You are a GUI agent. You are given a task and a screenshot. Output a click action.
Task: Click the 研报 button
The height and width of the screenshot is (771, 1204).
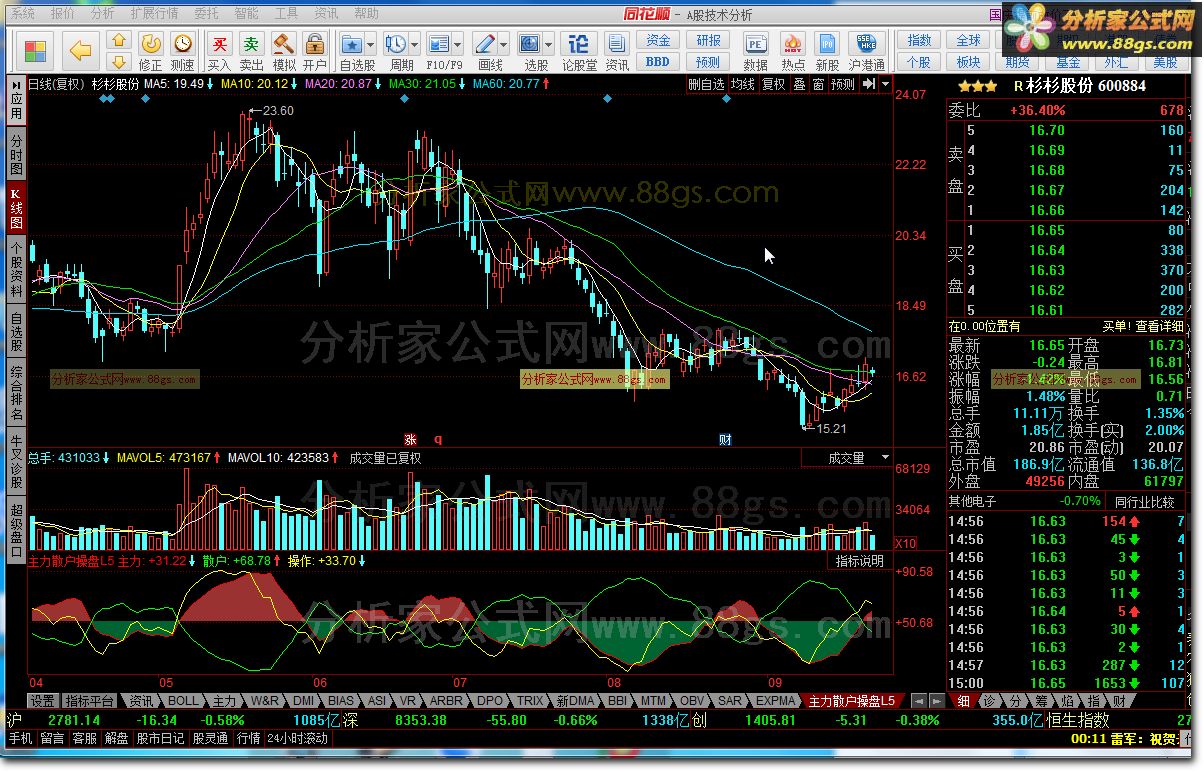pos(709,41)
